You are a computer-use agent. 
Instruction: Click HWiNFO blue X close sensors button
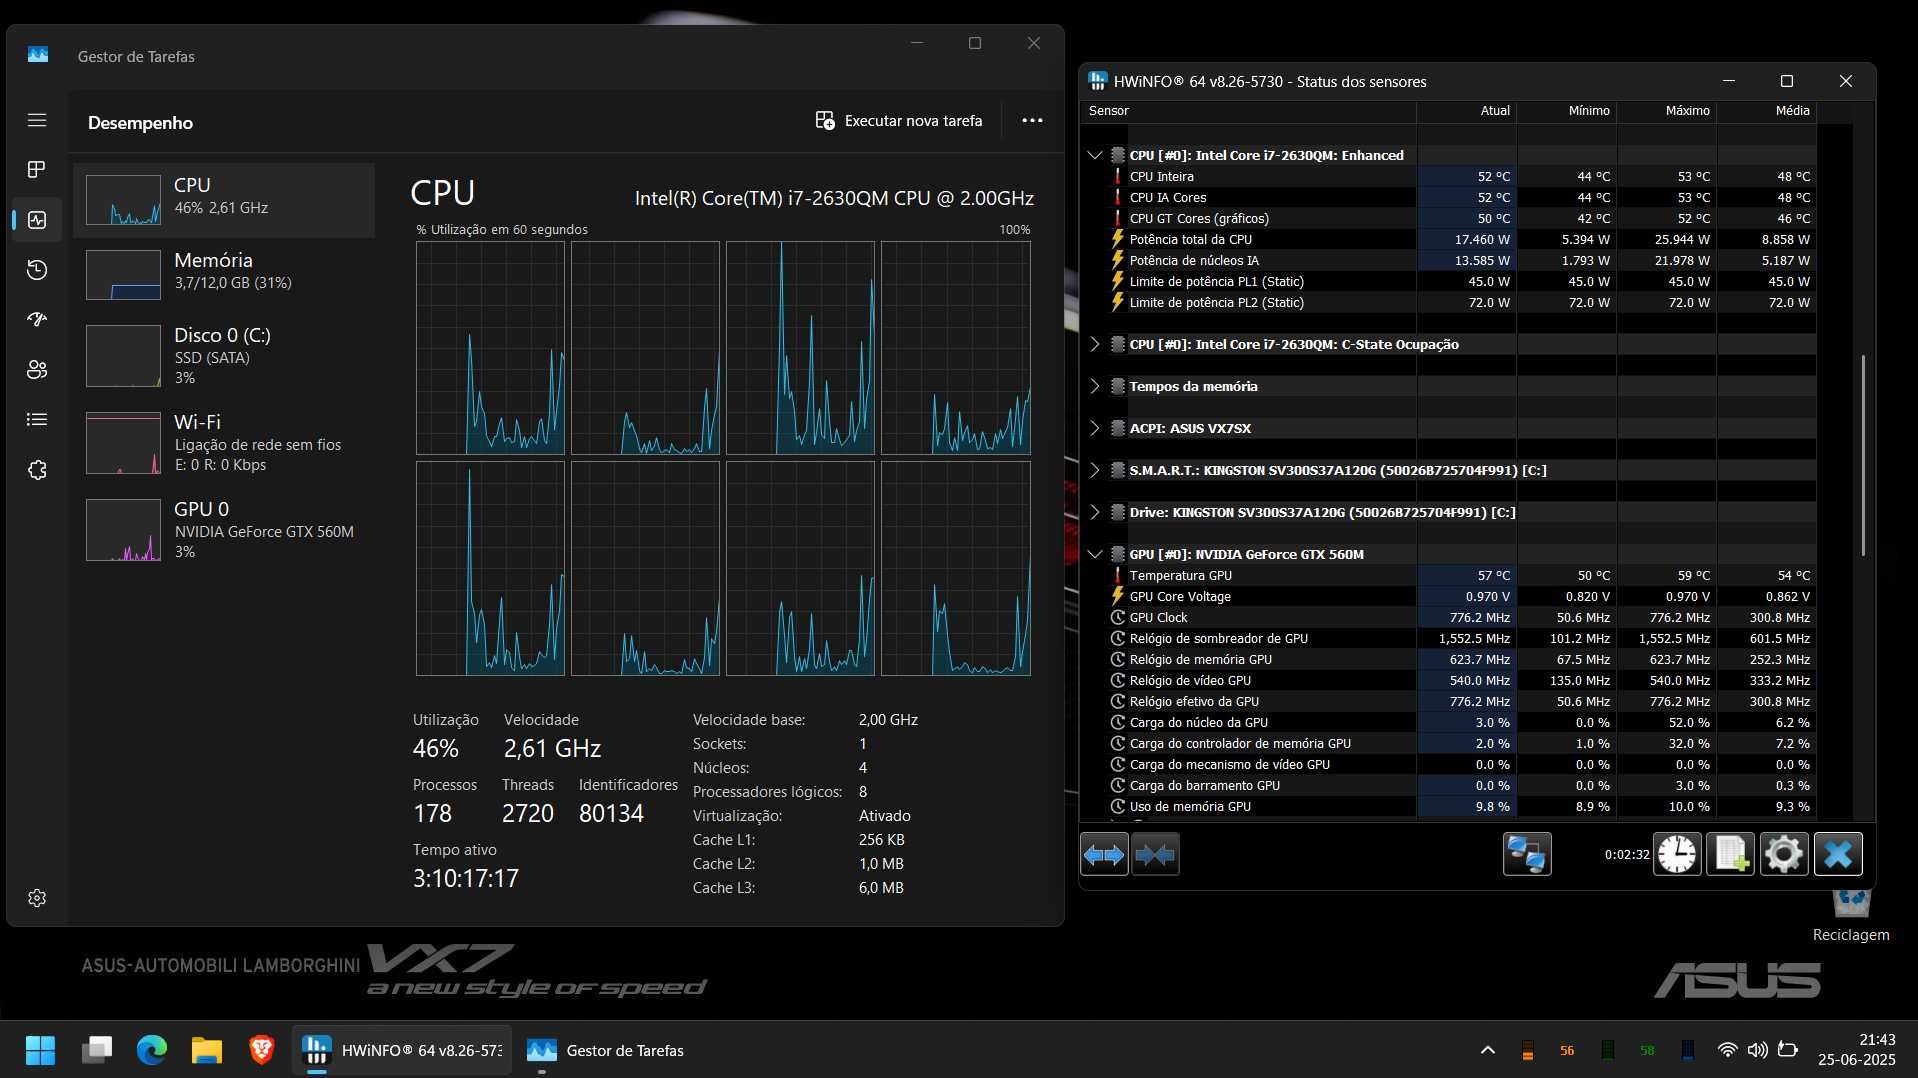point(1838,854)
